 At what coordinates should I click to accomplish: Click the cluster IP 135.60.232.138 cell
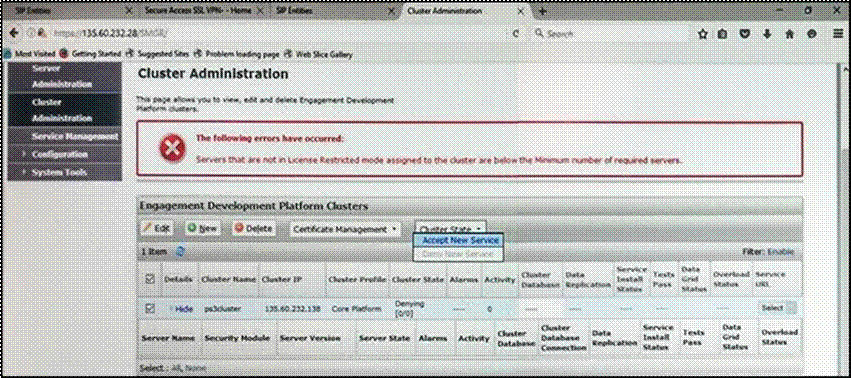click(292, 308)
